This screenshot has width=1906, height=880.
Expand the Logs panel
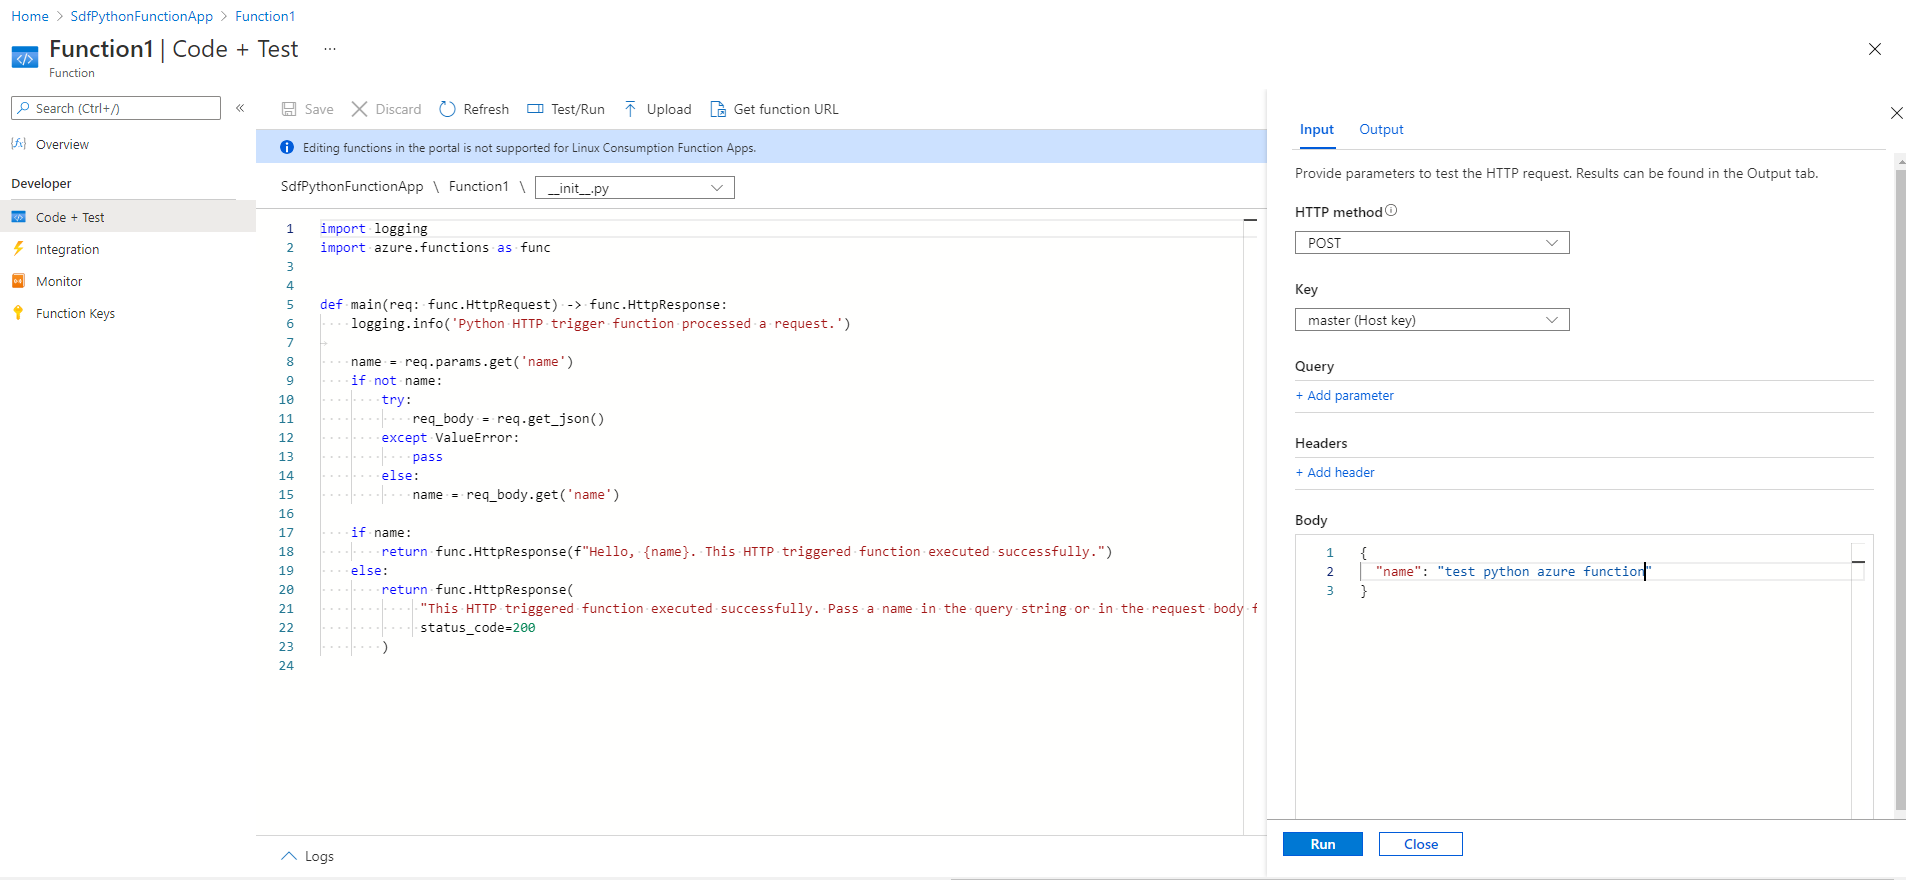(x=307, y=856)
